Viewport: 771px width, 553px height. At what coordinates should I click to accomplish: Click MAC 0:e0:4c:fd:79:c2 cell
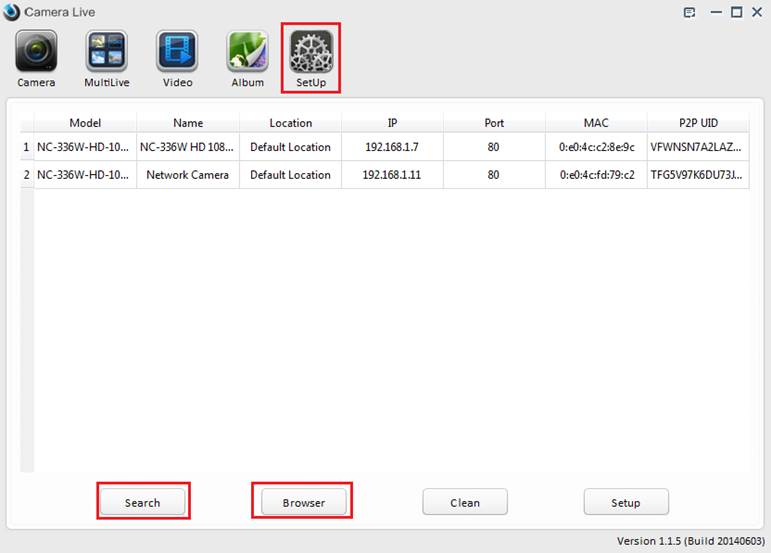[596, 175]
